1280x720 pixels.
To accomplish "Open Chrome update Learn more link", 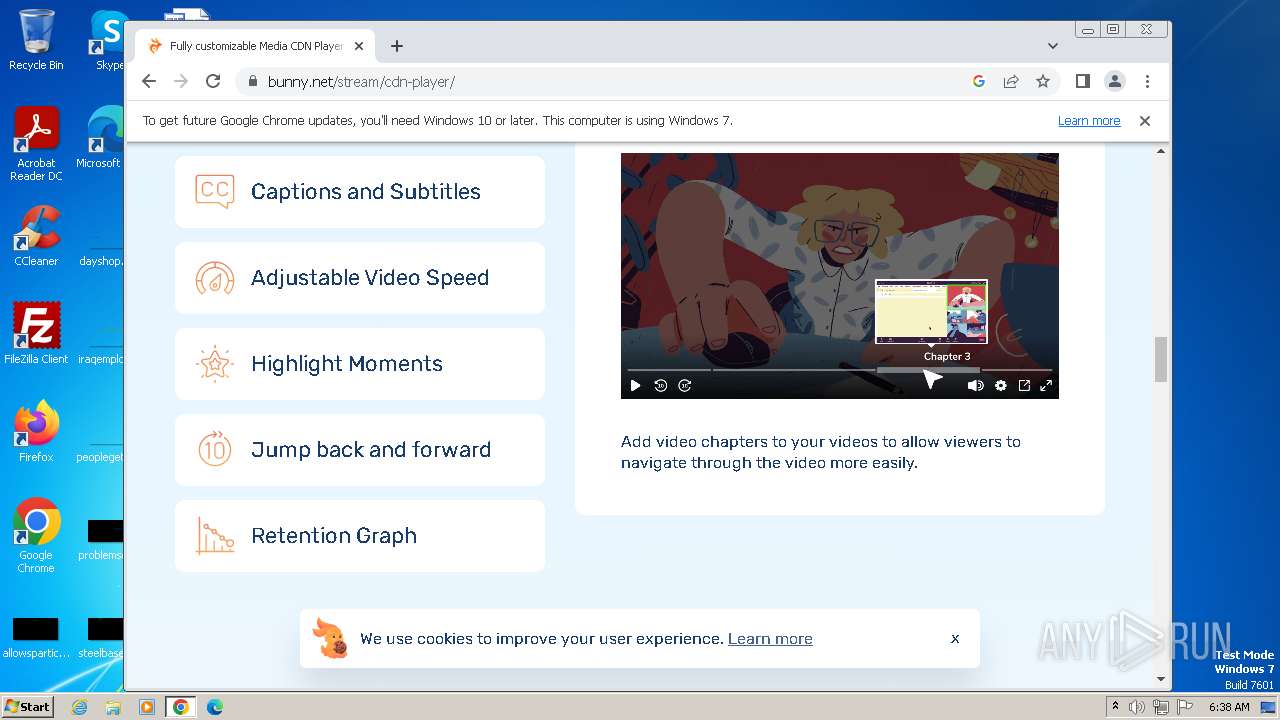I will tap(1089, 121).
